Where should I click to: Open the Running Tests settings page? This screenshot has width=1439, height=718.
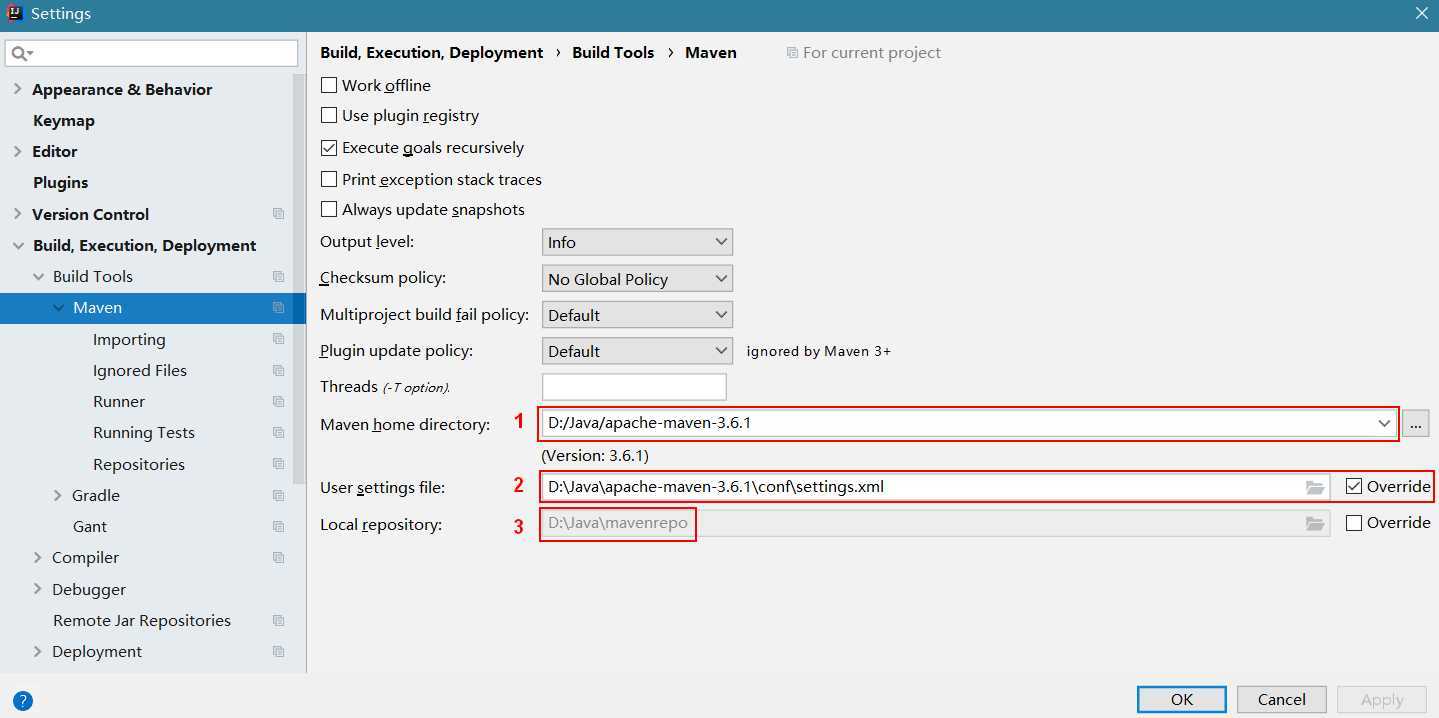tap(144, 432)
